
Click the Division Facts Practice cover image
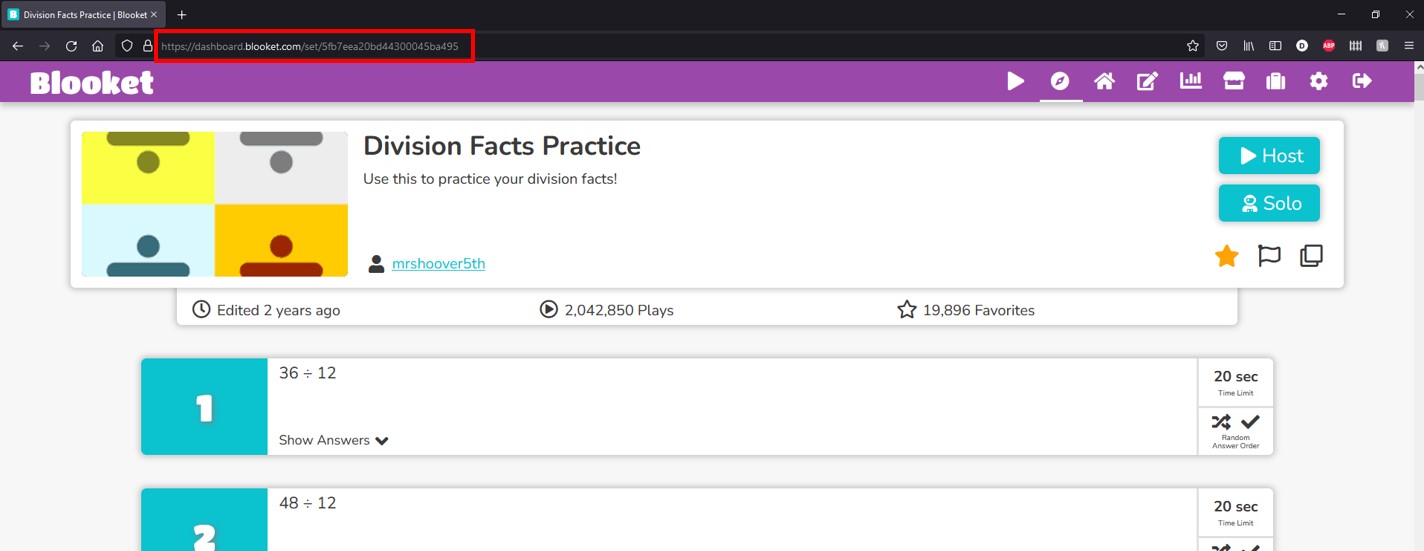[x=215, y=204]
